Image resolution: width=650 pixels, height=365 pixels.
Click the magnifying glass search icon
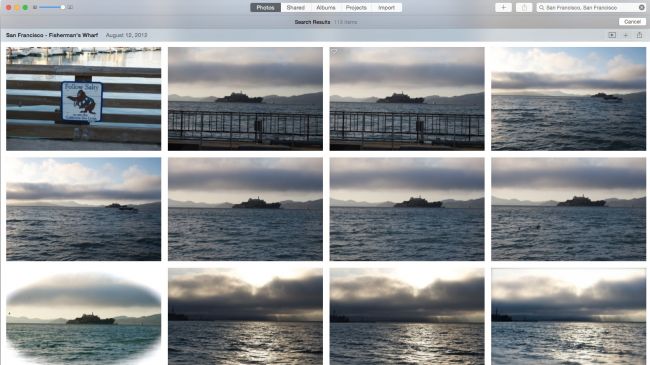tap(541, 7)
